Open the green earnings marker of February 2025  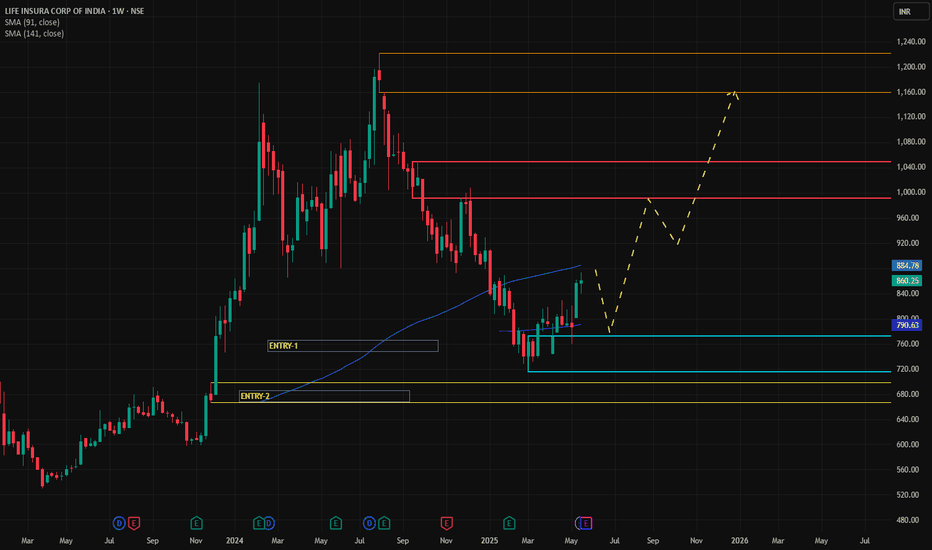tap(509, 523)
